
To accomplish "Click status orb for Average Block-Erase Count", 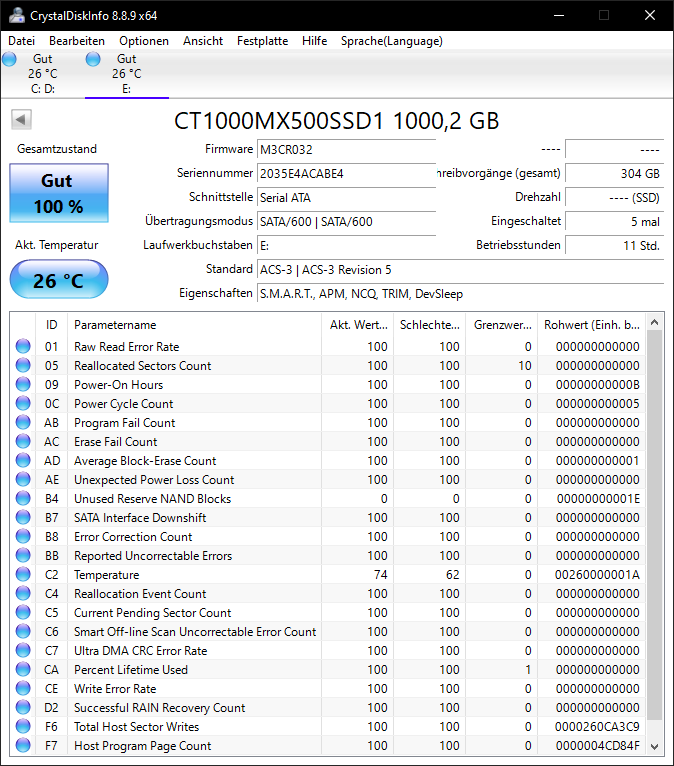I will tap(23, 460).
